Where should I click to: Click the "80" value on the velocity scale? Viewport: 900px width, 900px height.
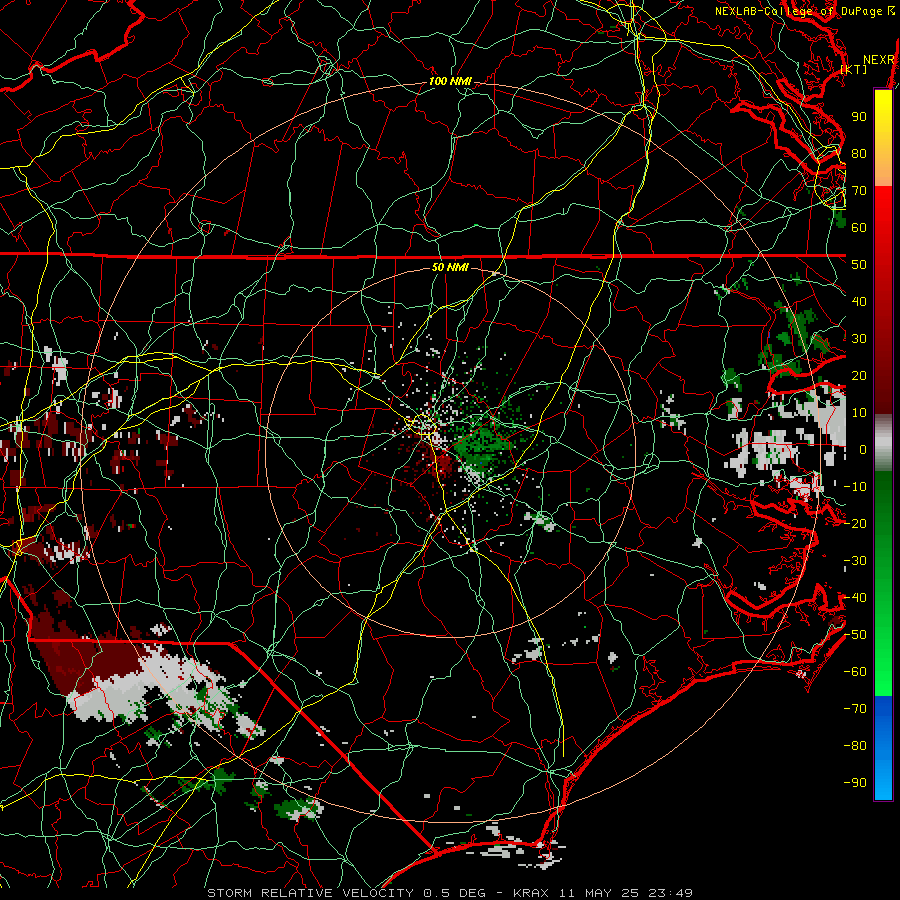859,154
